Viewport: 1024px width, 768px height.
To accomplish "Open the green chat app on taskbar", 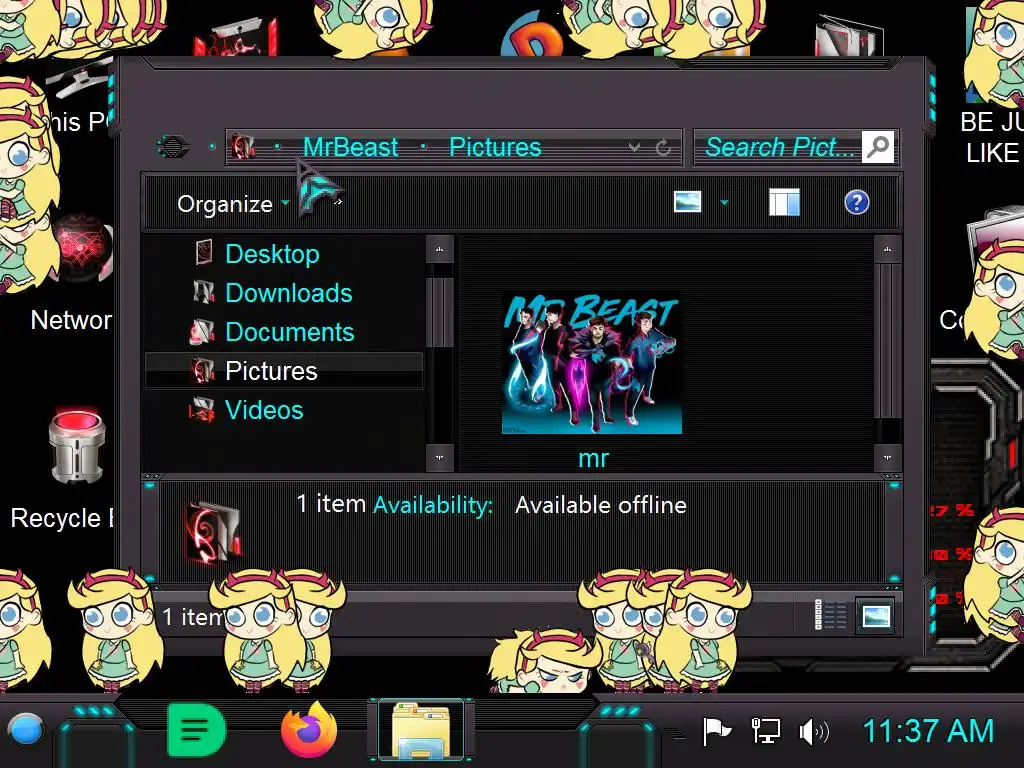I will click(196, 729).
